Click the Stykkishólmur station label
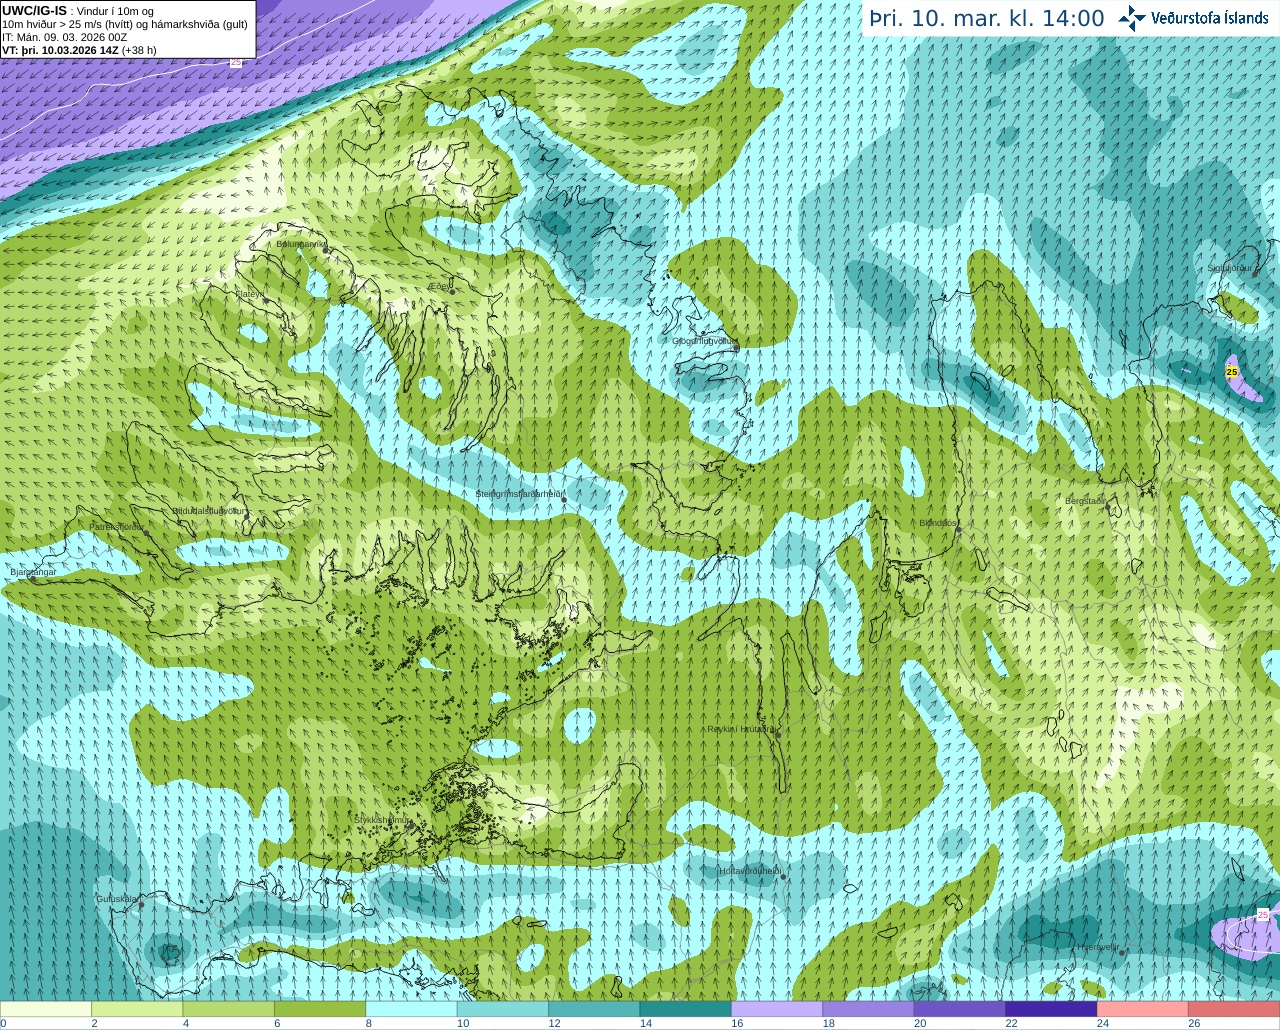The width and height of the screenshot is (1280, 1030). (x=381, y=819)
